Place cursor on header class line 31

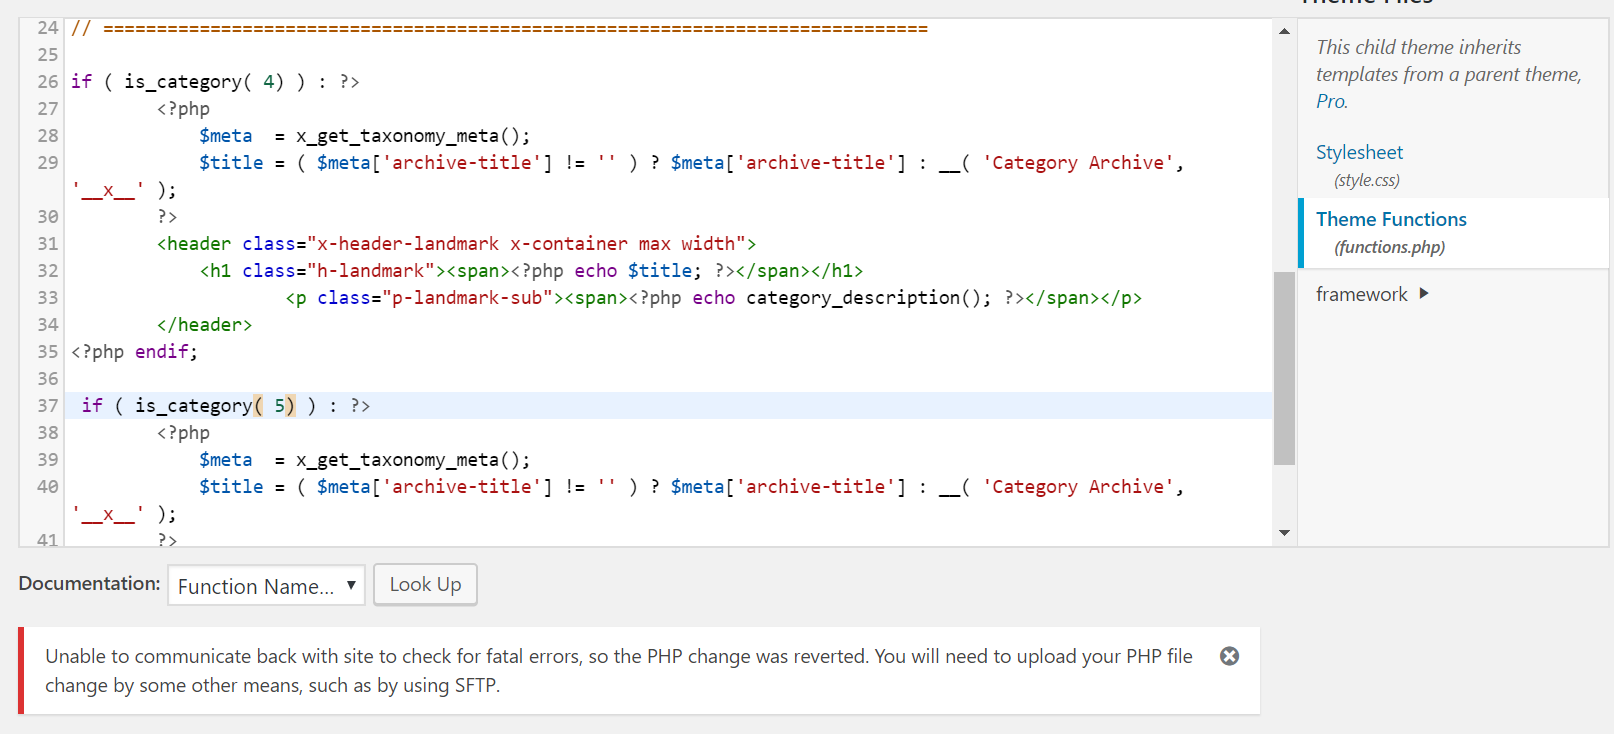pos(456,243)
